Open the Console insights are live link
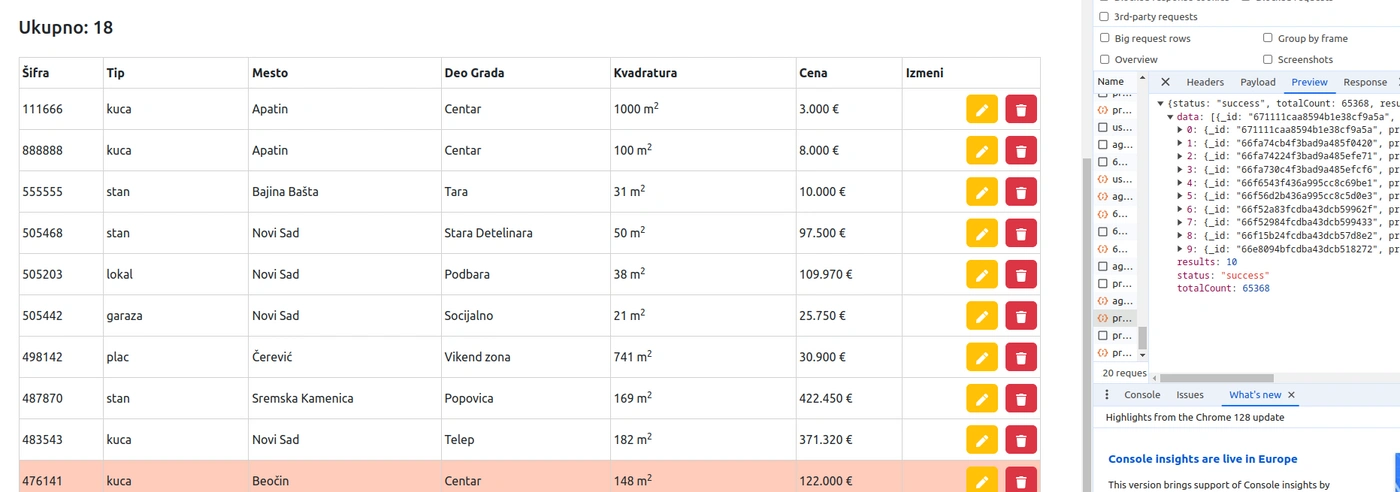 [1202, 459]
